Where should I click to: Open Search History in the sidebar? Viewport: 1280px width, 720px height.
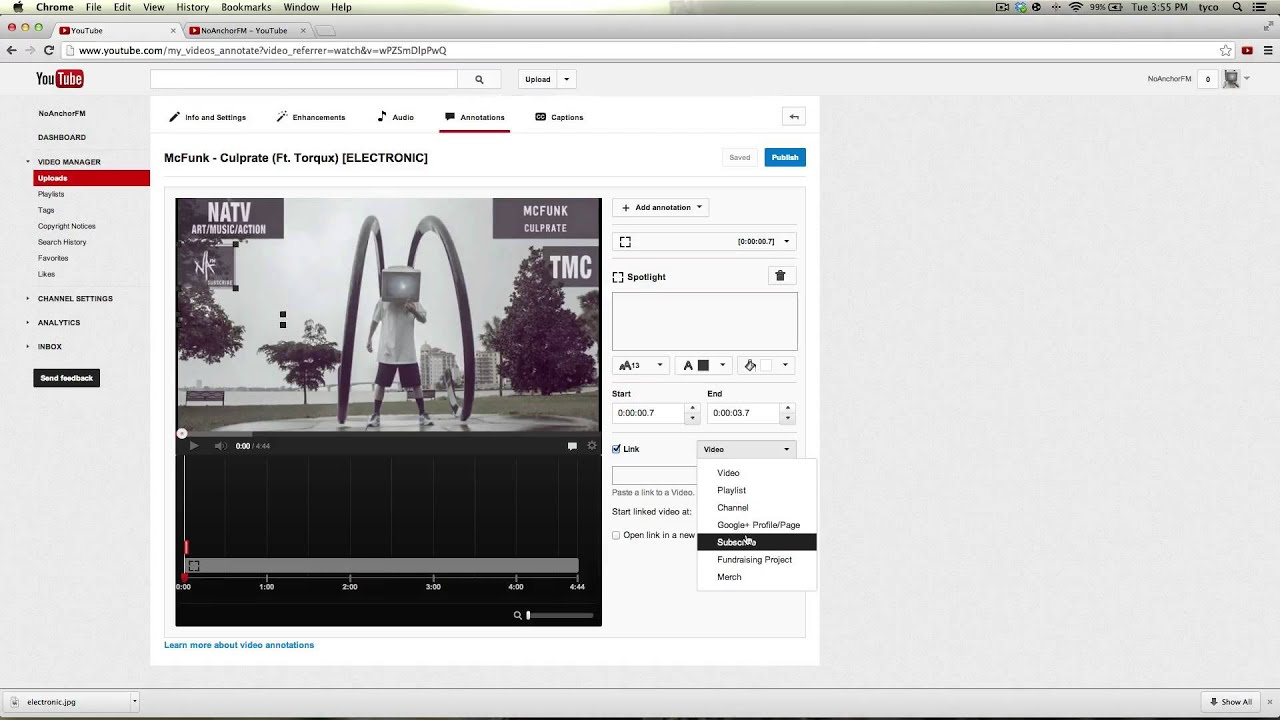pyautogui.click(x=62, y=242)
